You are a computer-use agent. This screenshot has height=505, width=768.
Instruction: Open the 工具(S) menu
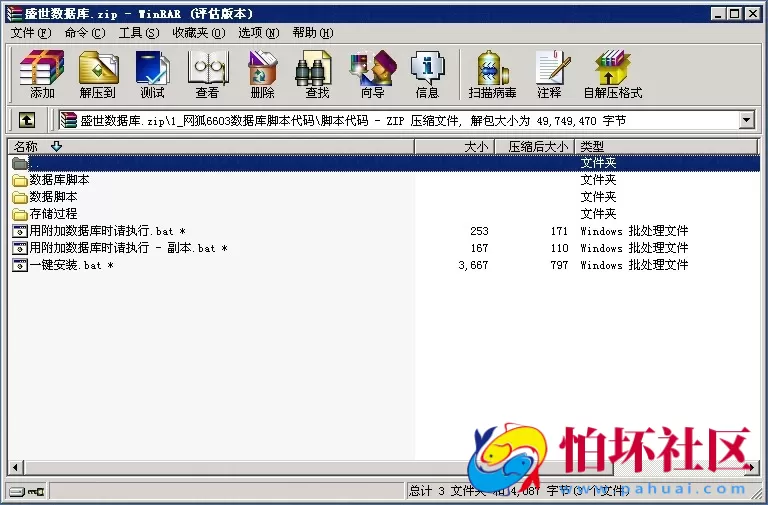click(139, 33)
